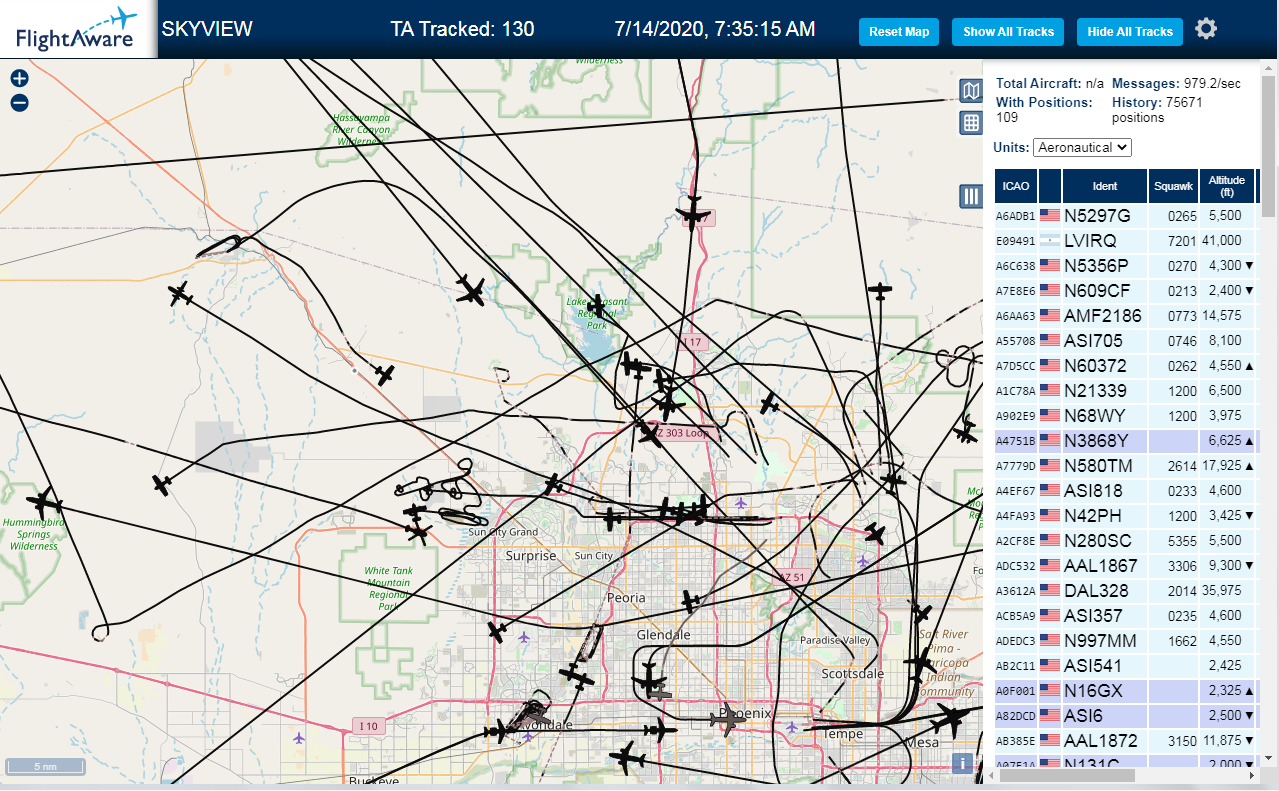This screenshot has width=1279, height=791.
Task: Select the LVIRQ aircraft row
Action: tap(1127, 240)
